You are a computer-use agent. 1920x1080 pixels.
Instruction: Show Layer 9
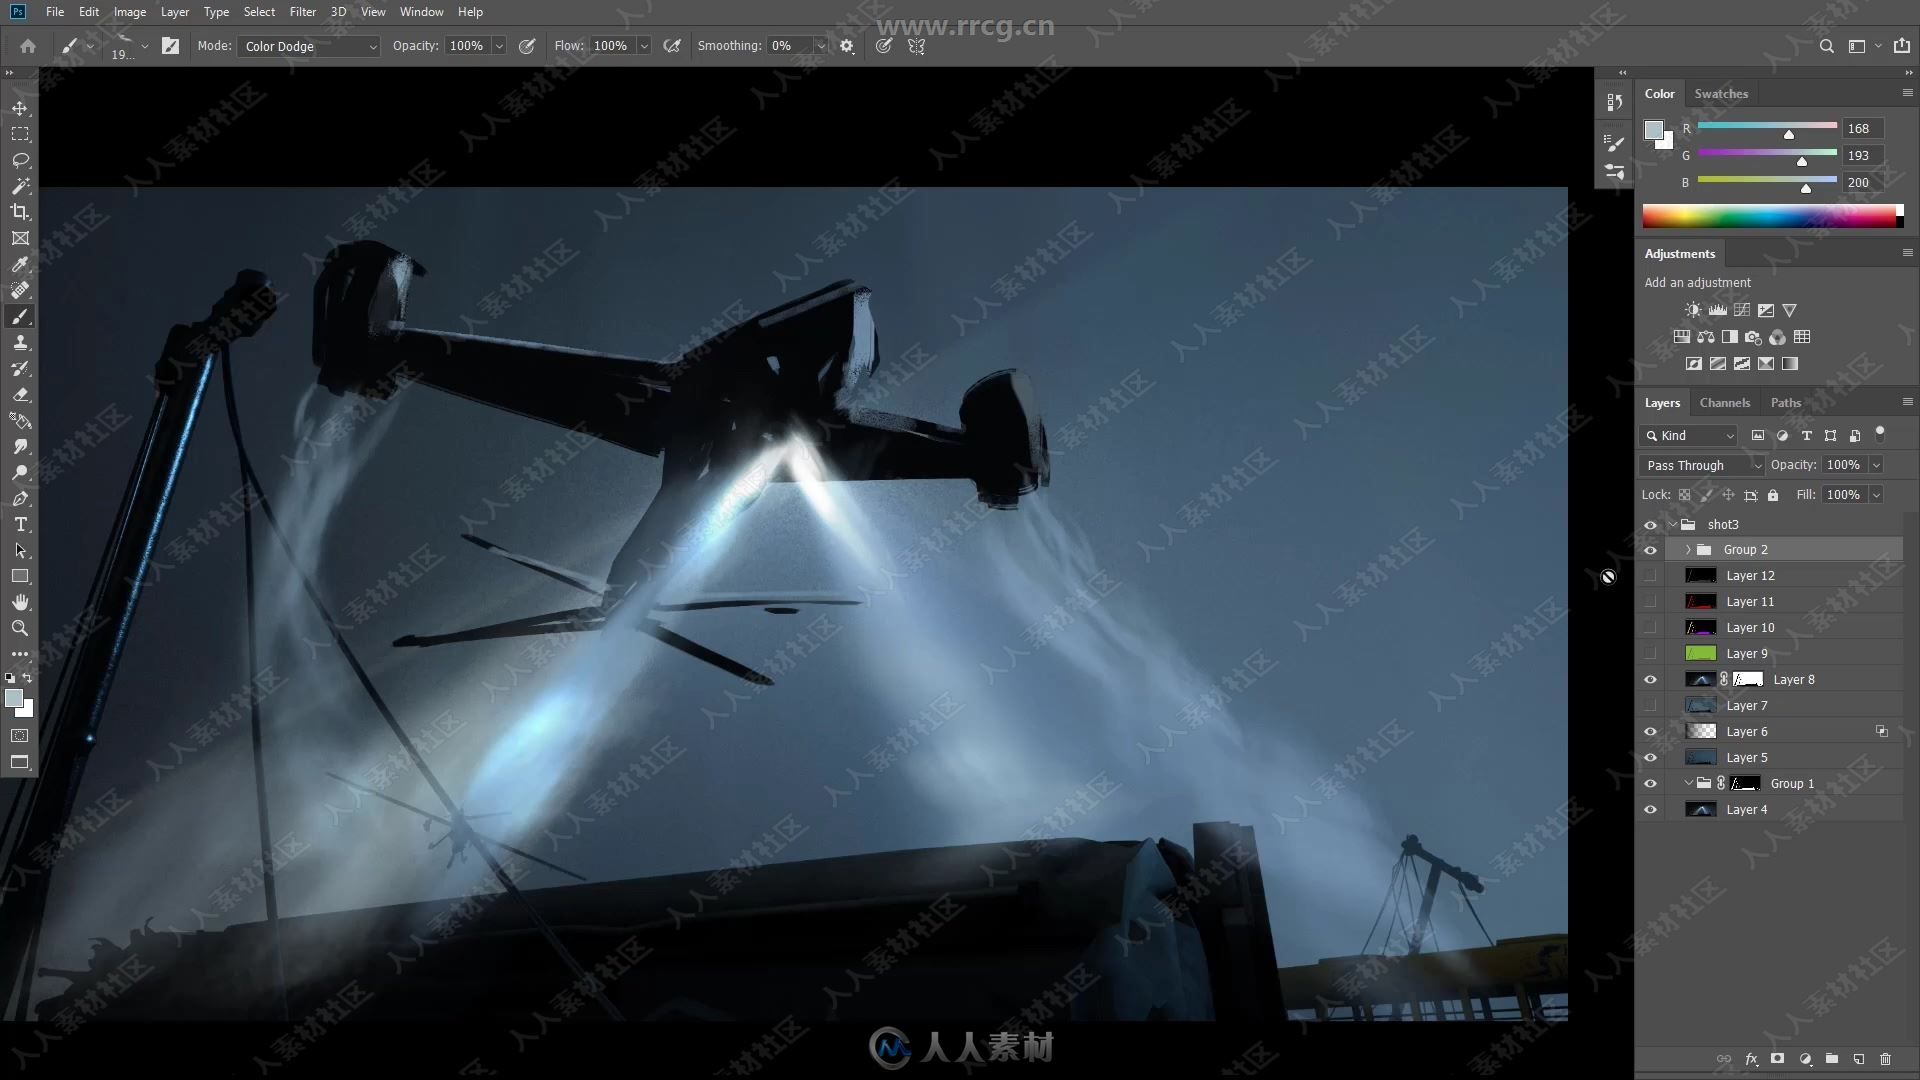click(x=1650, y=654)
